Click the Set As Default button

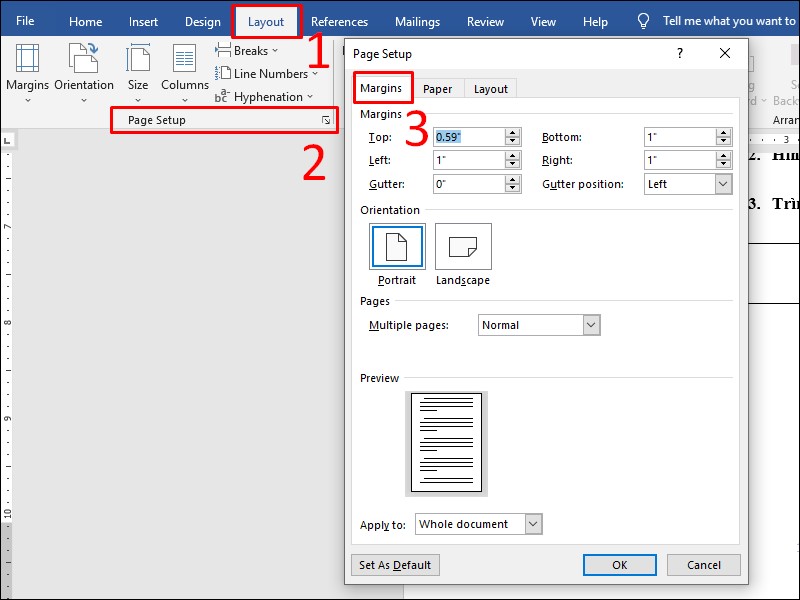(395, 565)
